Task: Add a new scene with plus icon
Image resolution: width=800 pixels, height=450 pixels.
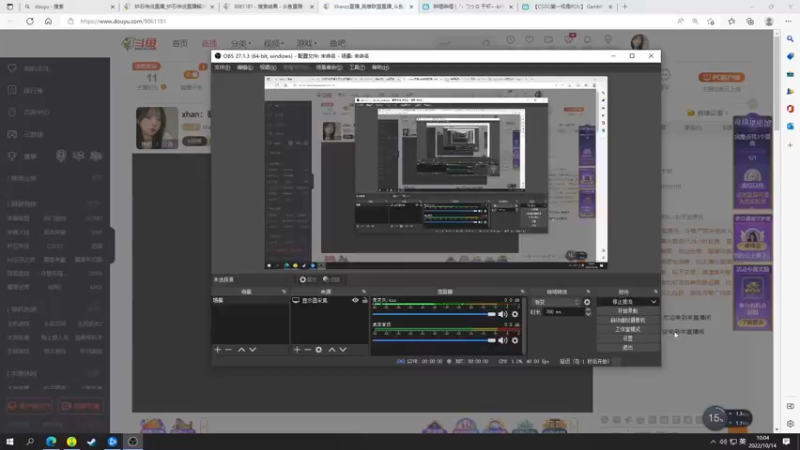Action: pos(218,349)
